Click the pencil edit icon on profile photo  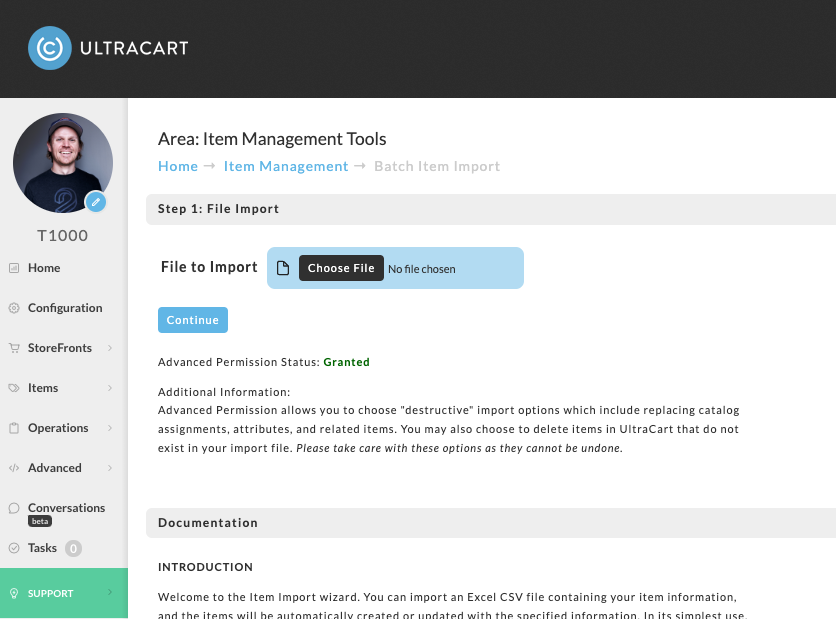[96, 202]
